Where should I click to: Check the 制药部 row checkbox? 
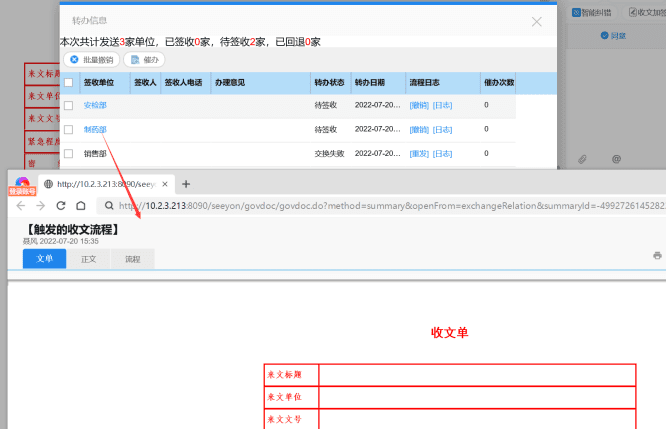point(68,130)
